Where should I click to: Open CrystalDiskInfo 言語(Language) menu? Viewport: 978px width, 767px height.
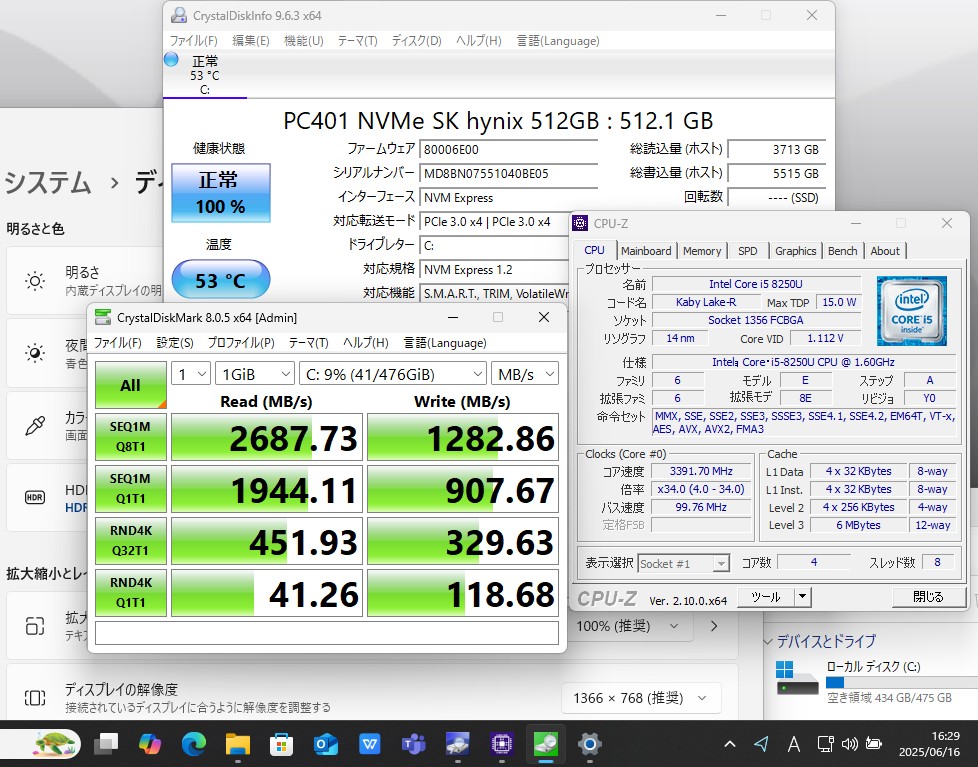[x=558, y=41]
